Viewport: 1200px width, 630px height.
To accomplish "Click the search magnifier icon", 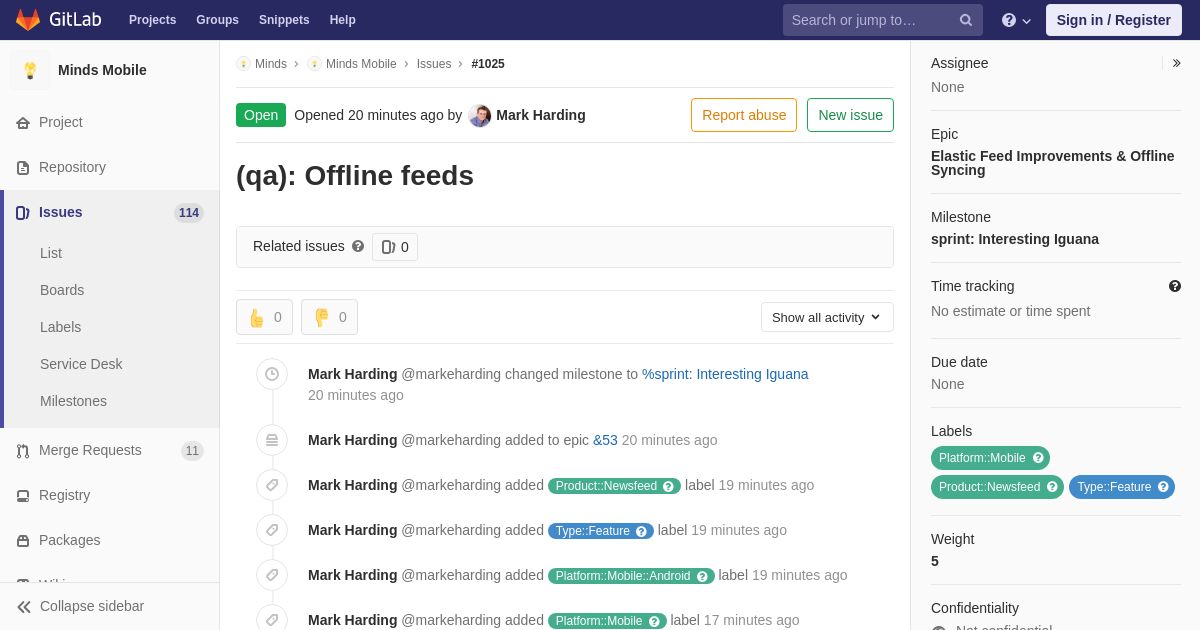I will coord(966,20).
